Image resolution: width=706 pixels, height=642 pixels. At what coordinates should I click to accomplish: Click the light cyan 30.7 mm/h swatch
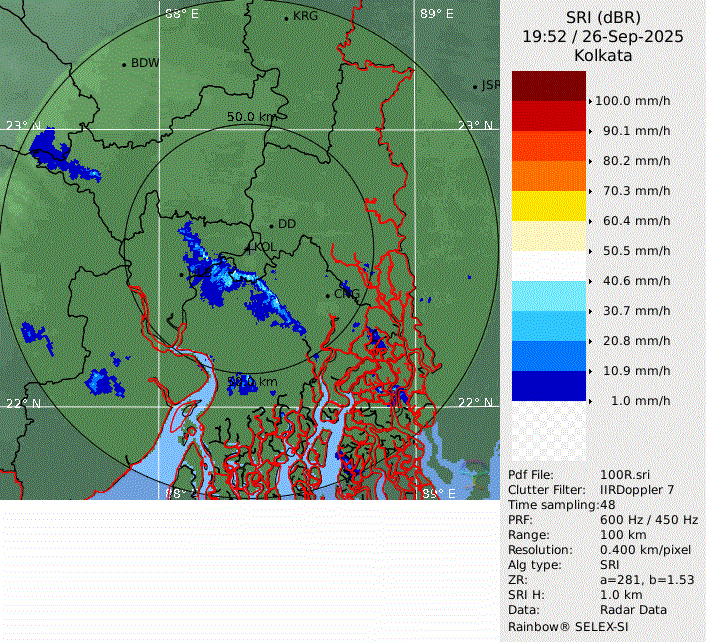click(x=548, y=296)
